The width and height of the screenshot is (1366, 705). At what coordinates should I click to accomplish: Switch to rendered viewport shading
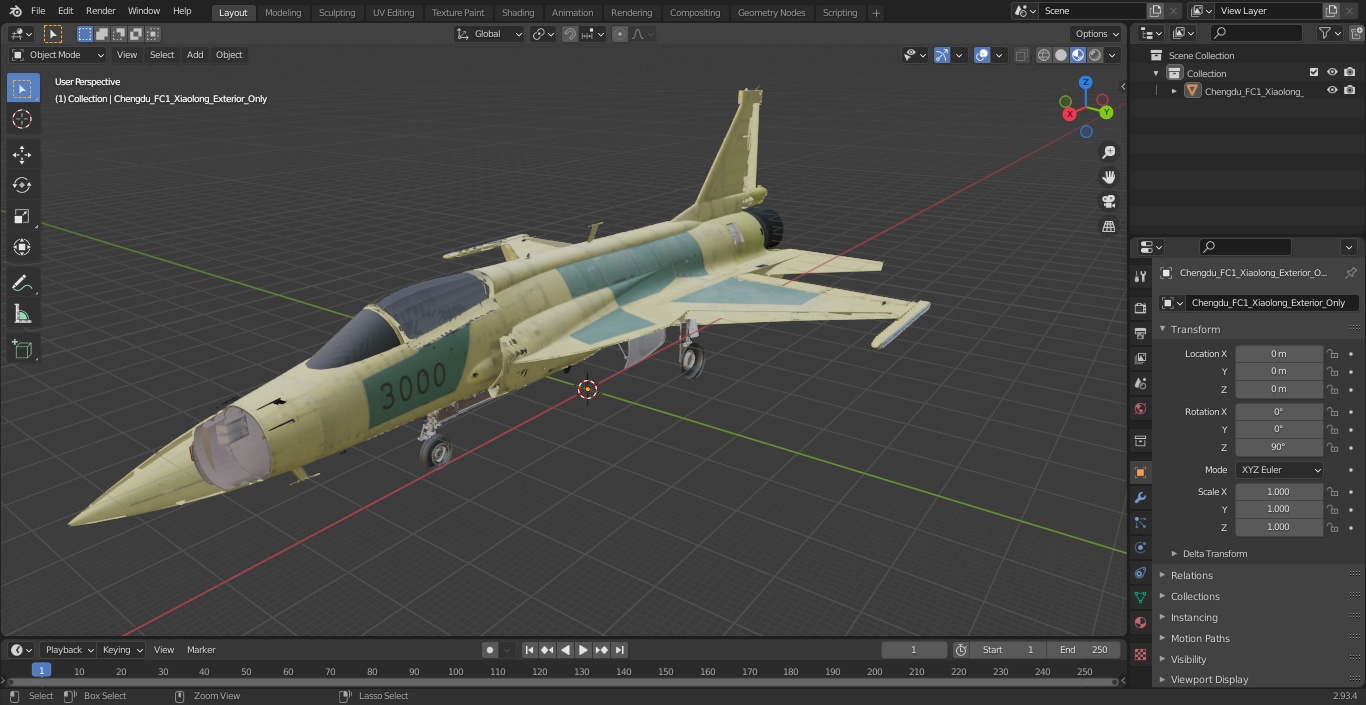point(1095,55)
